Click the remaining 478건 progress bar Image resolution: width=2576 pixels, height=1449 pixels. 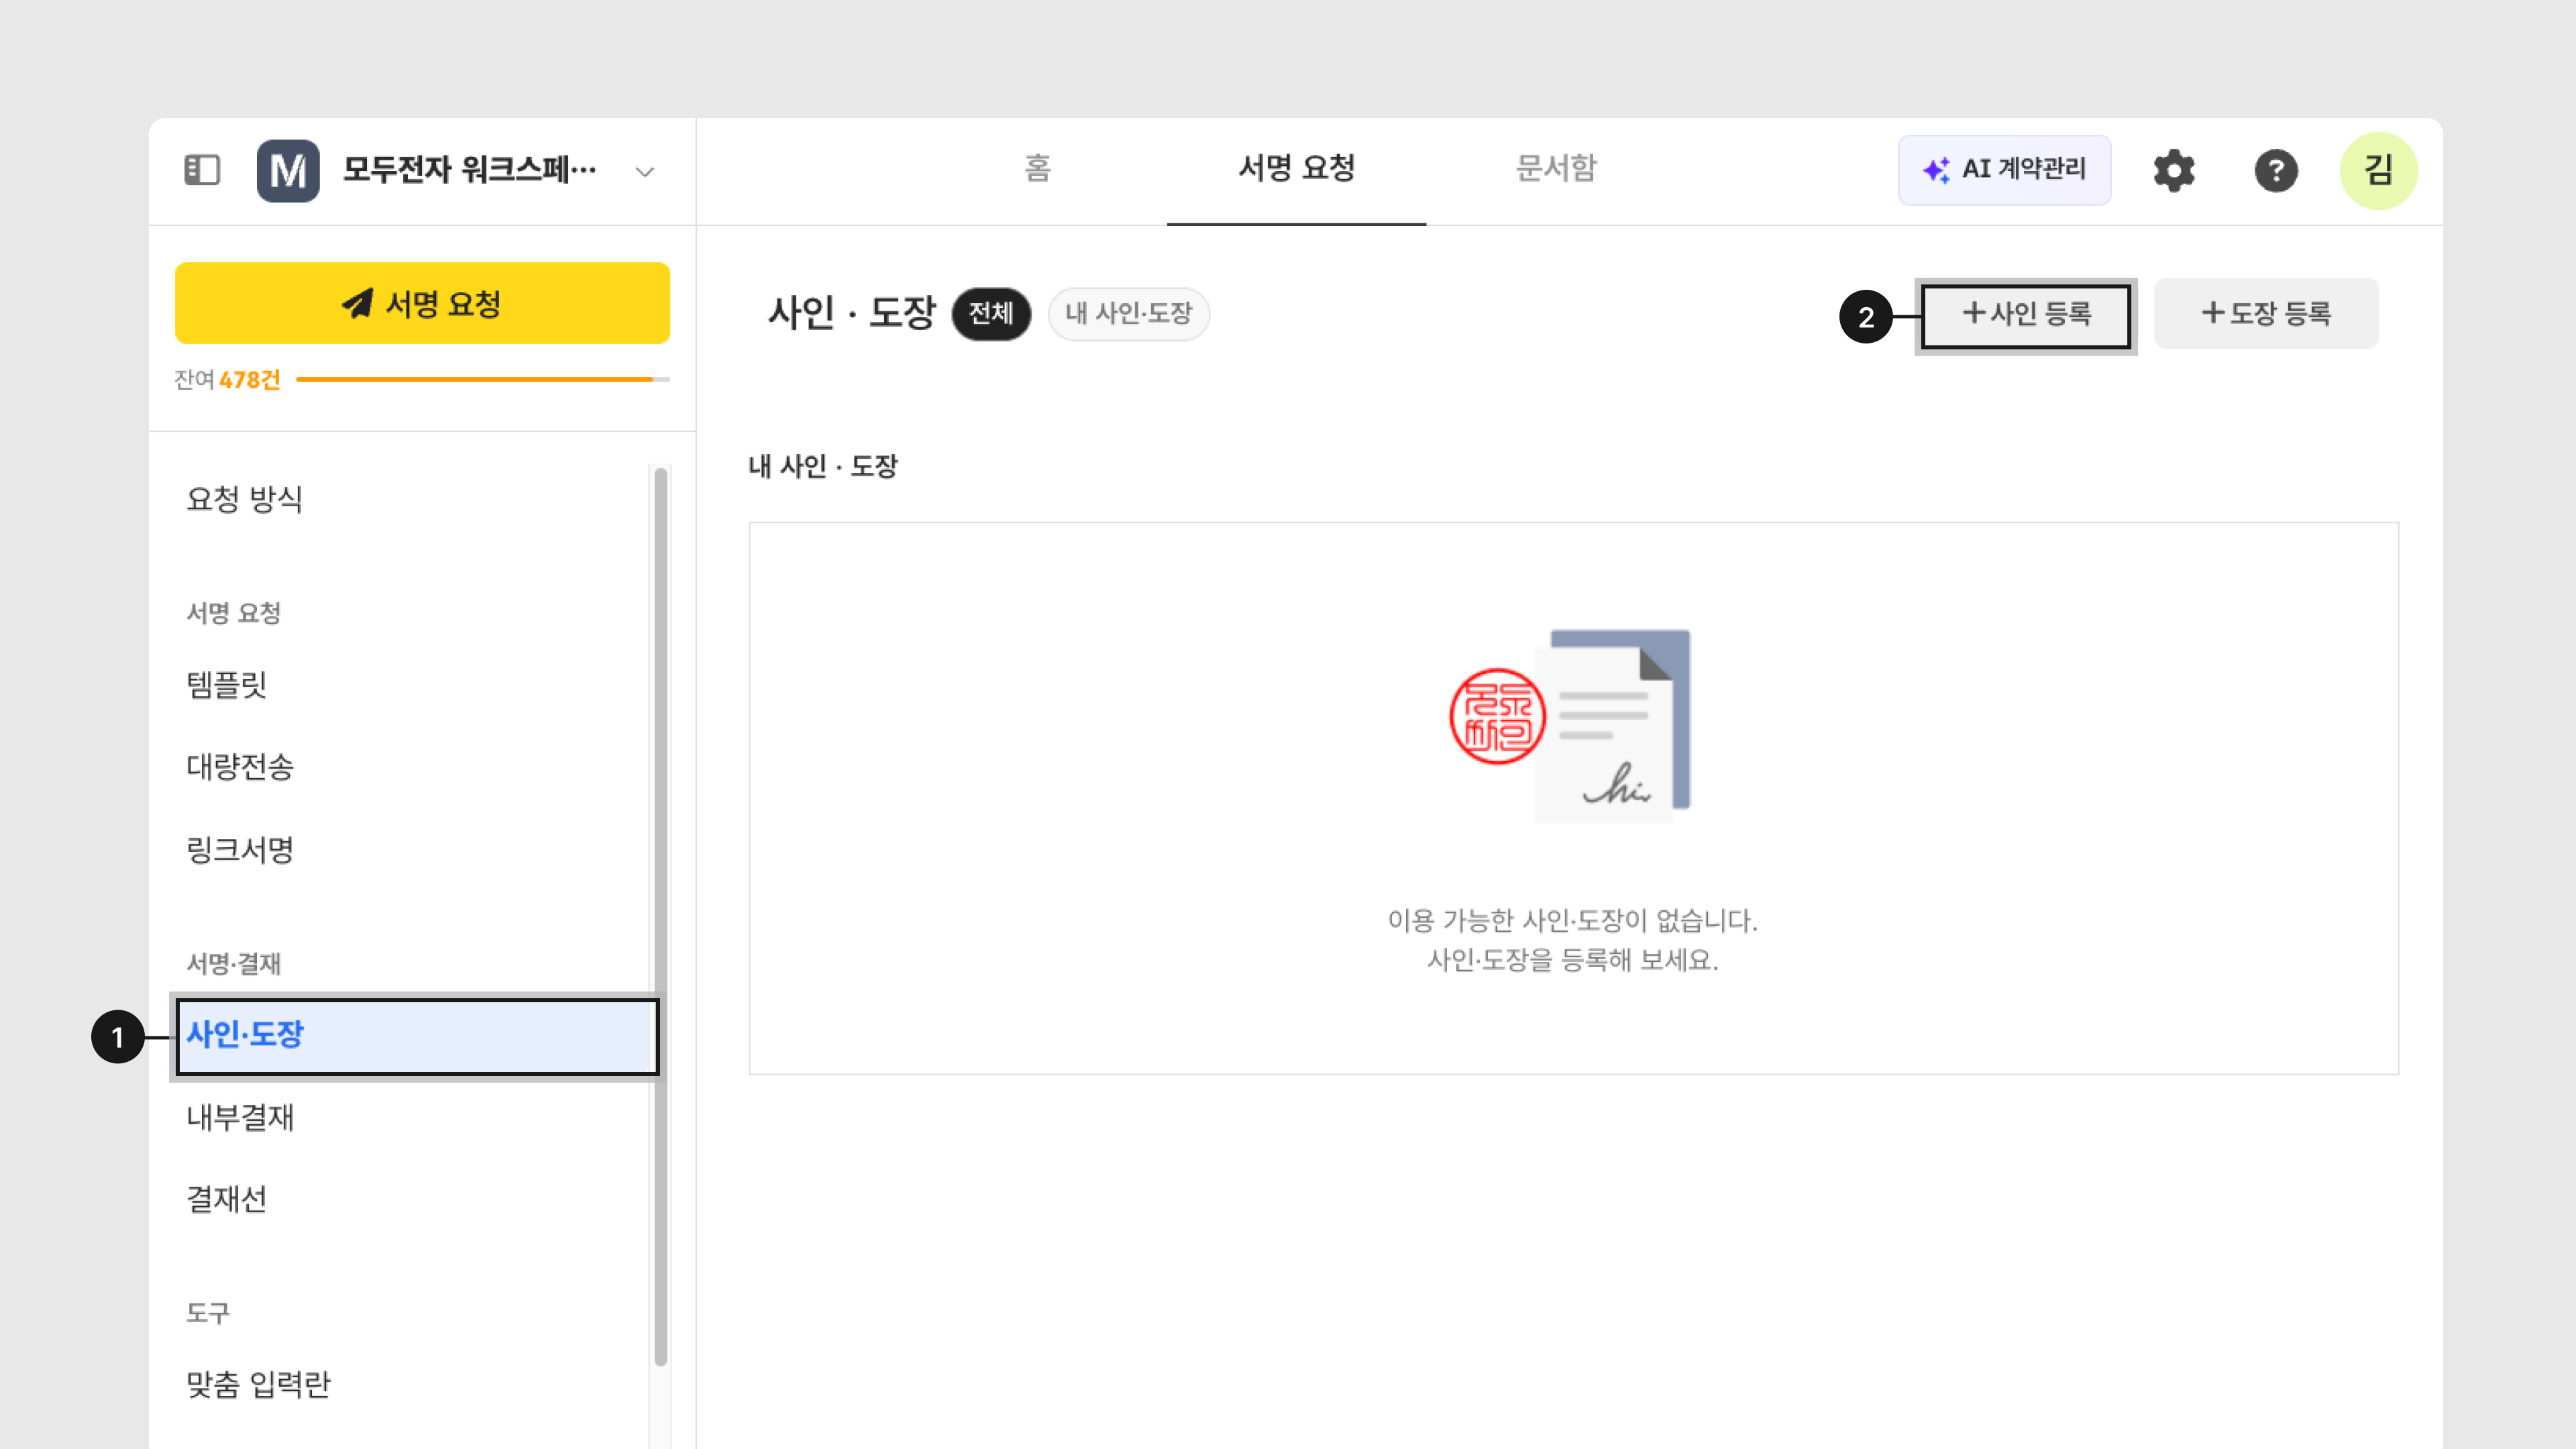(482, 380)
